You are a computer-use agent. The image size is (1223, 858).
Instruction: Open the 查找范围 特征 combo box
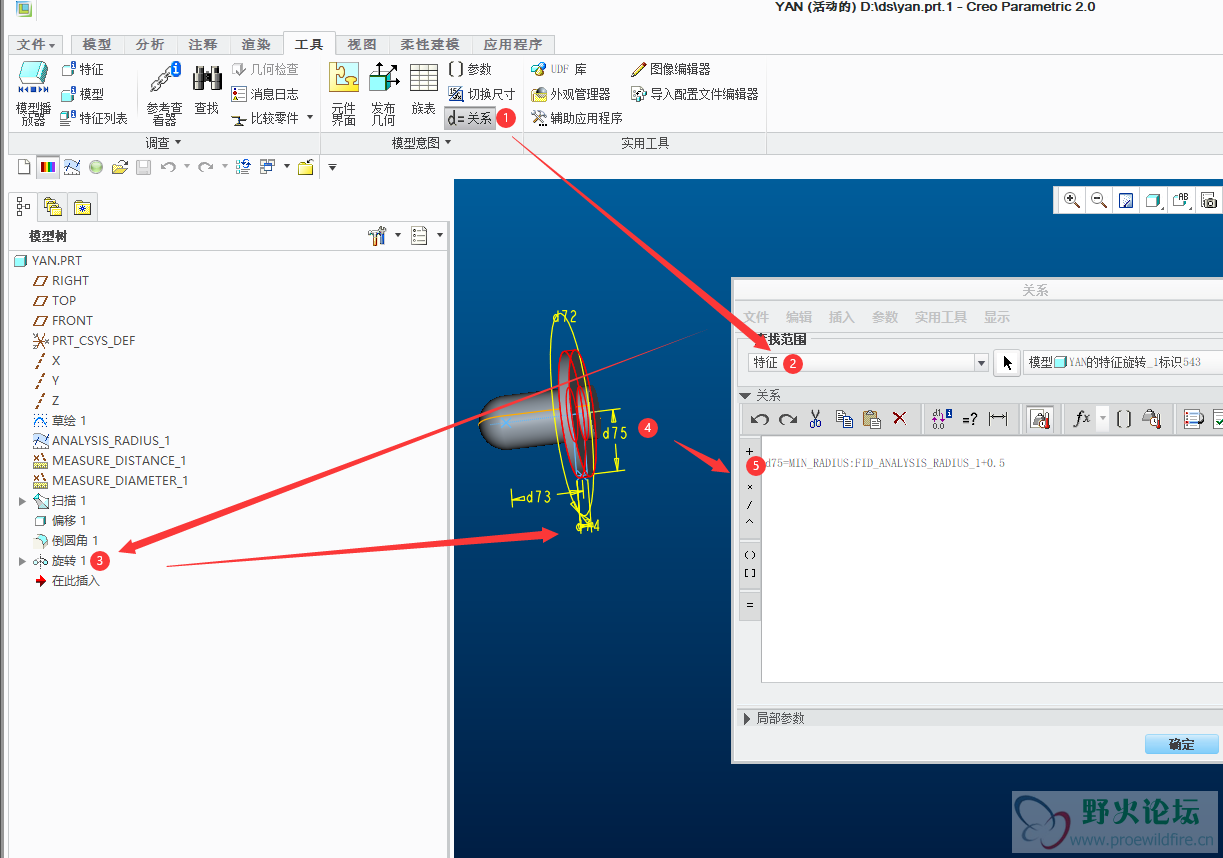(869, 363)
